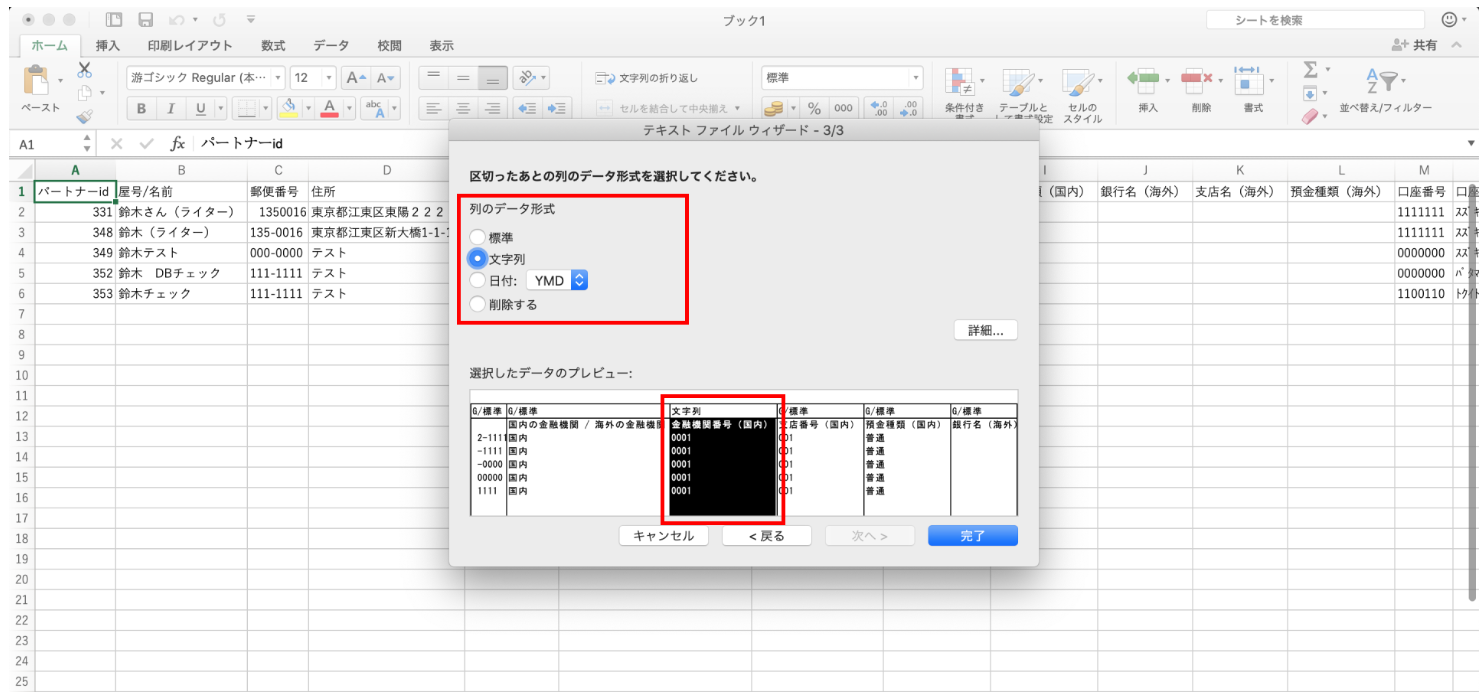
Task: Toggle Italic formatting button
Action: coord(171,109)
